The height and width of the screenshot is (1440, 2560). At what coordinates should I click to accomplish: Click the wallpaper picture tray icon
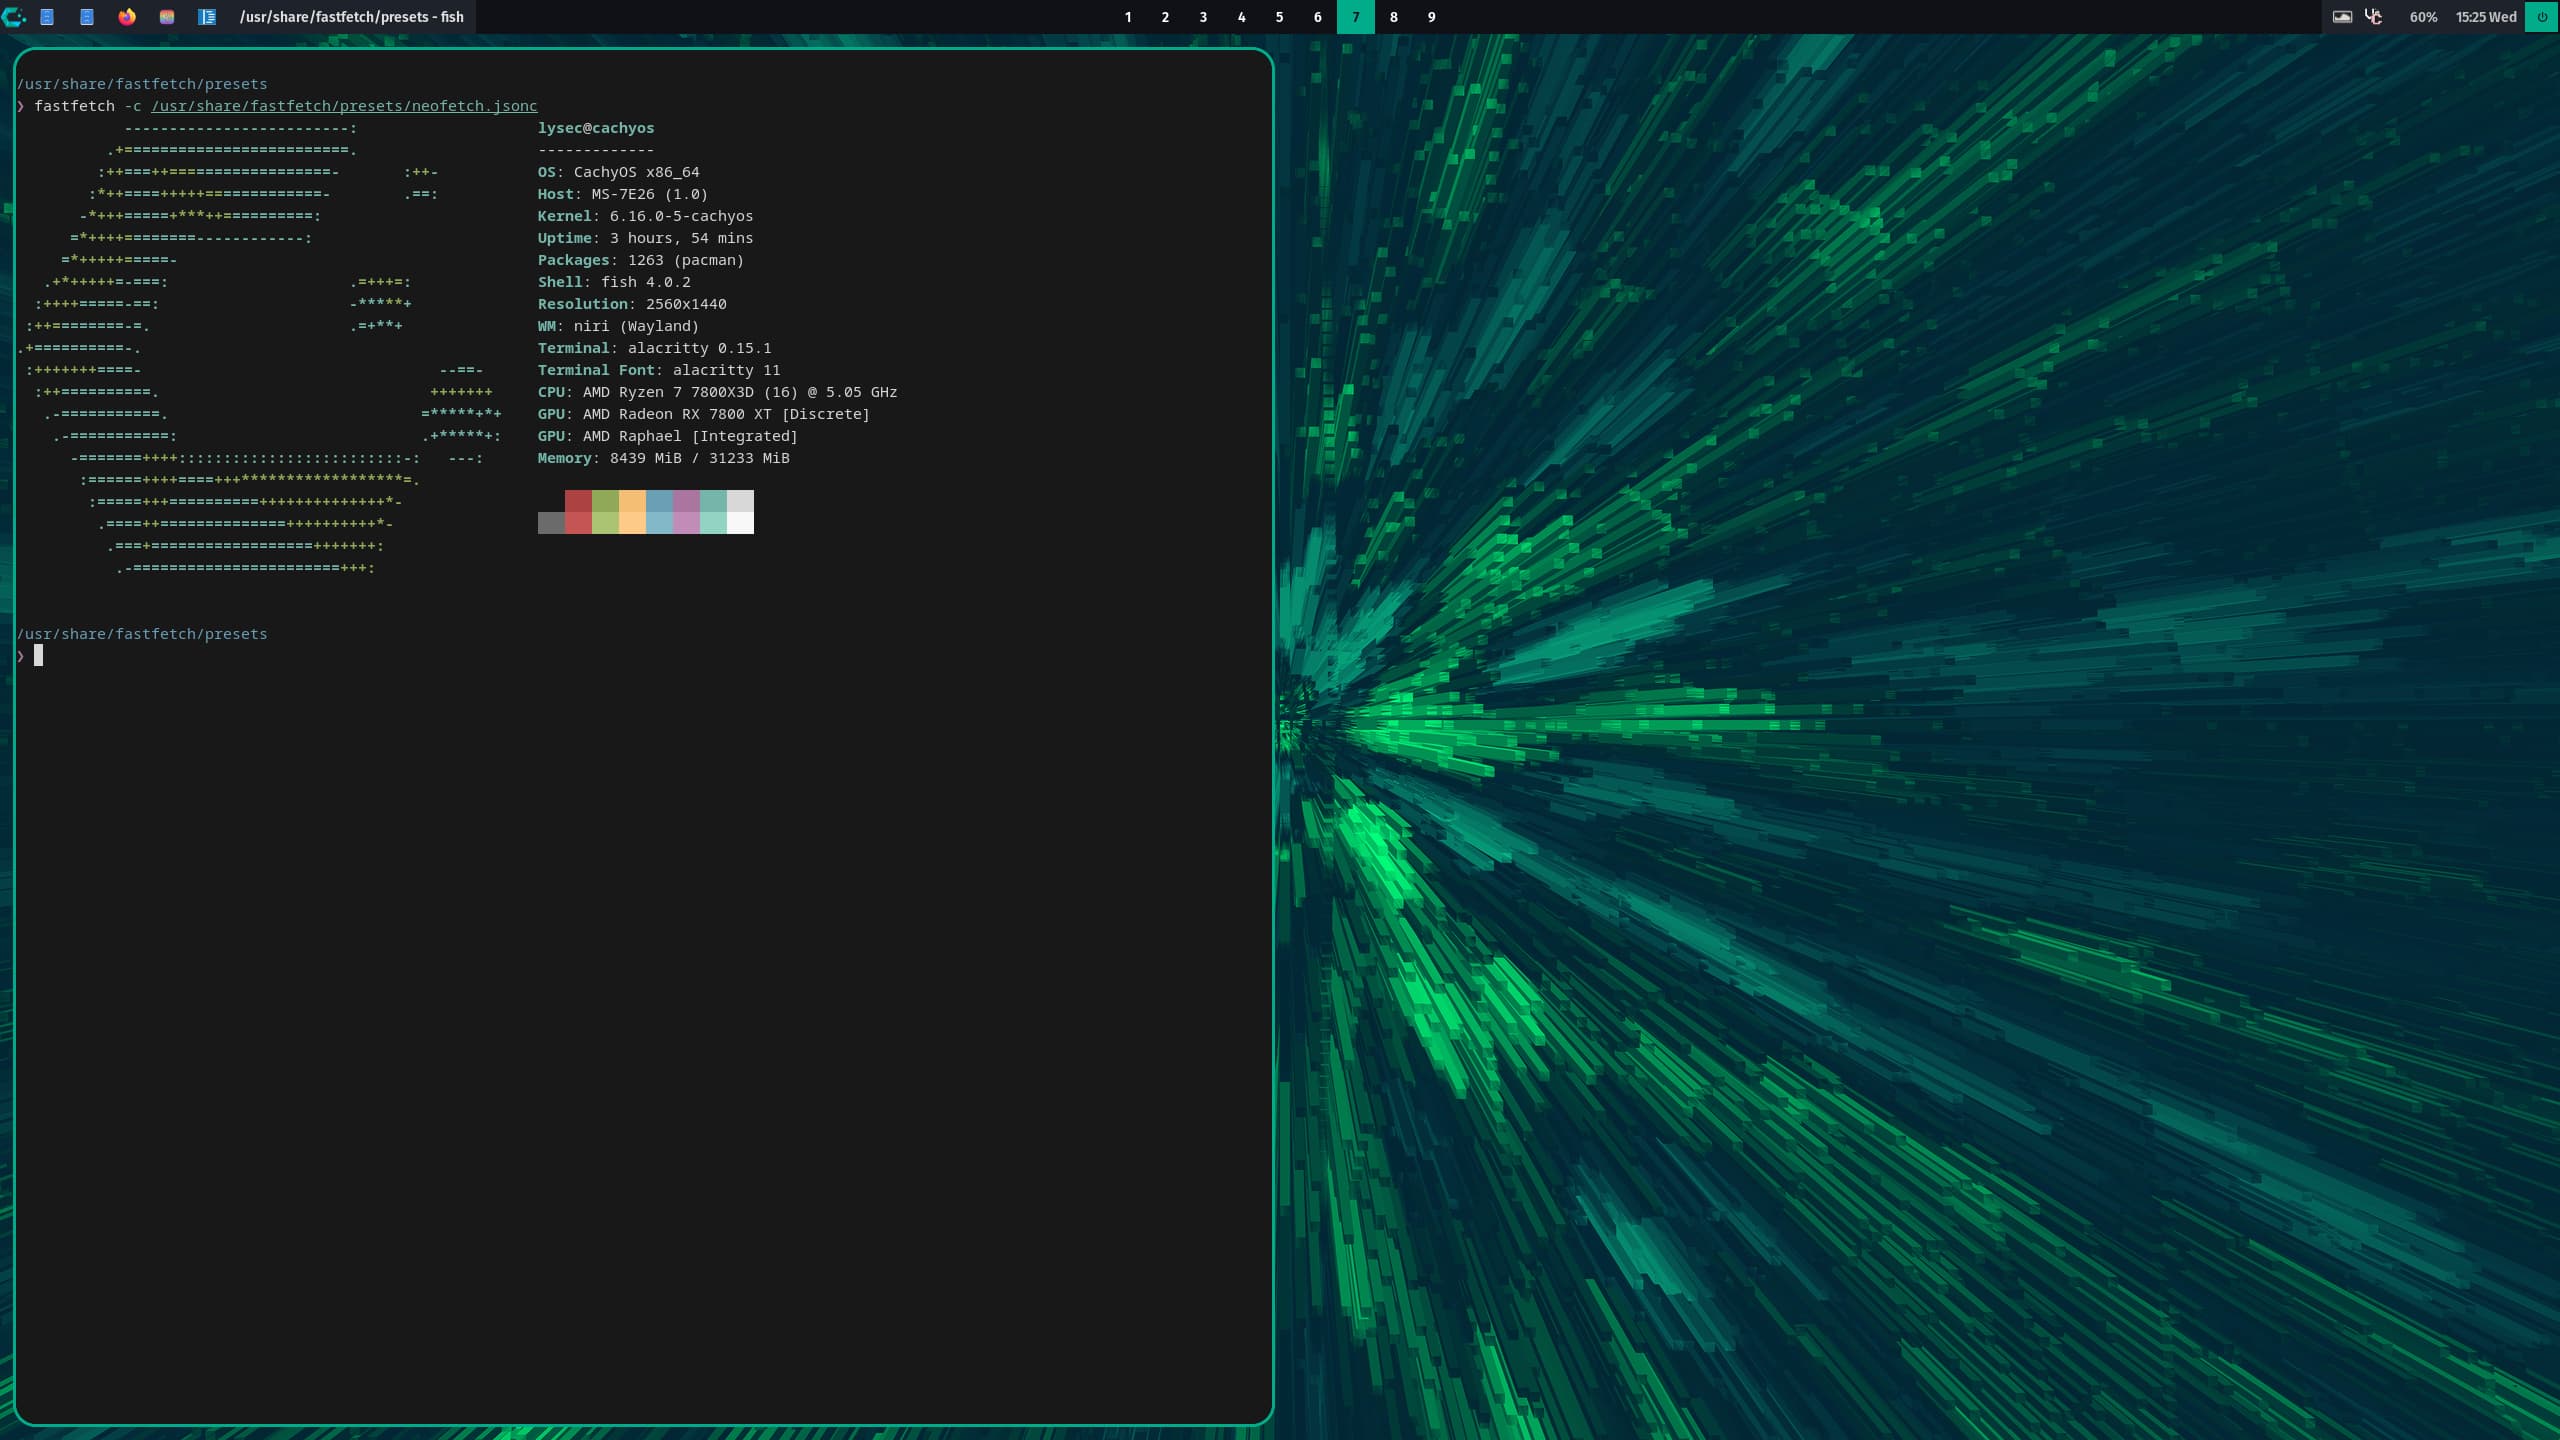[x=2342, y=17]
